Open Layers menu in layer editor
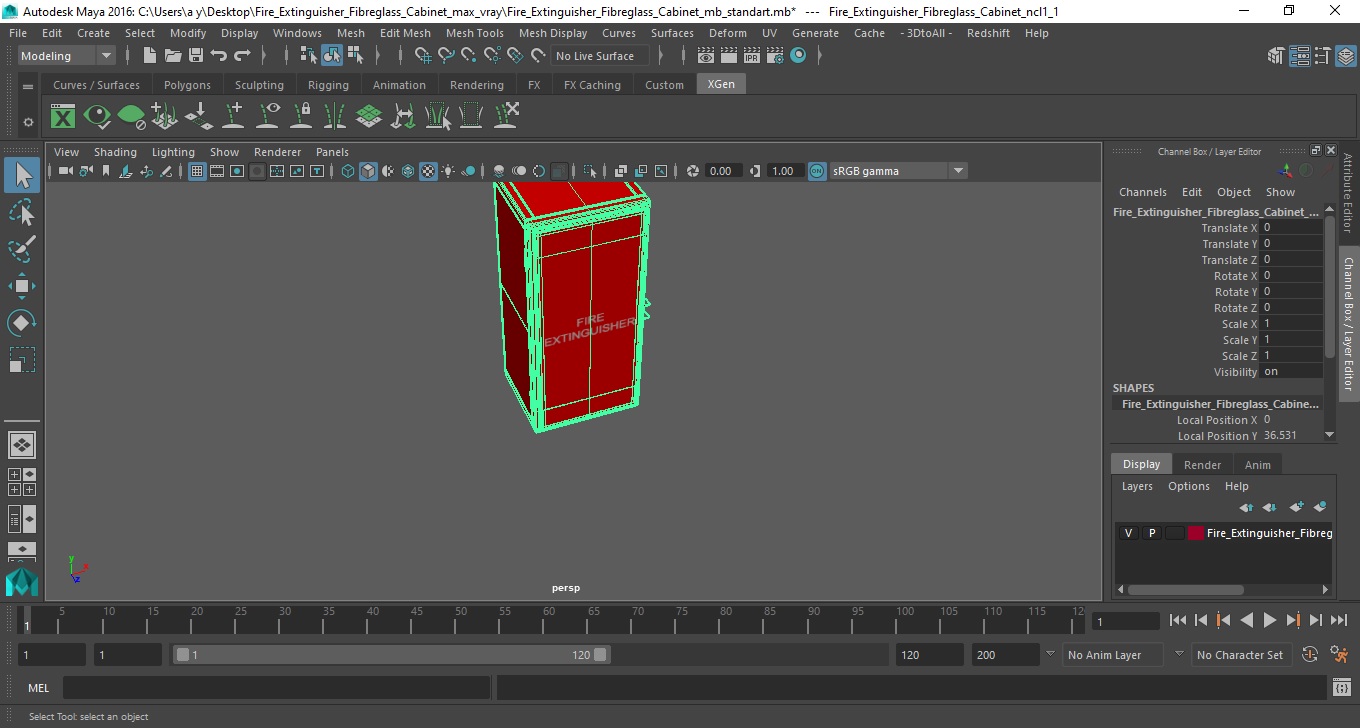This screenshot has height=728, width=1360. (1137, 486)
